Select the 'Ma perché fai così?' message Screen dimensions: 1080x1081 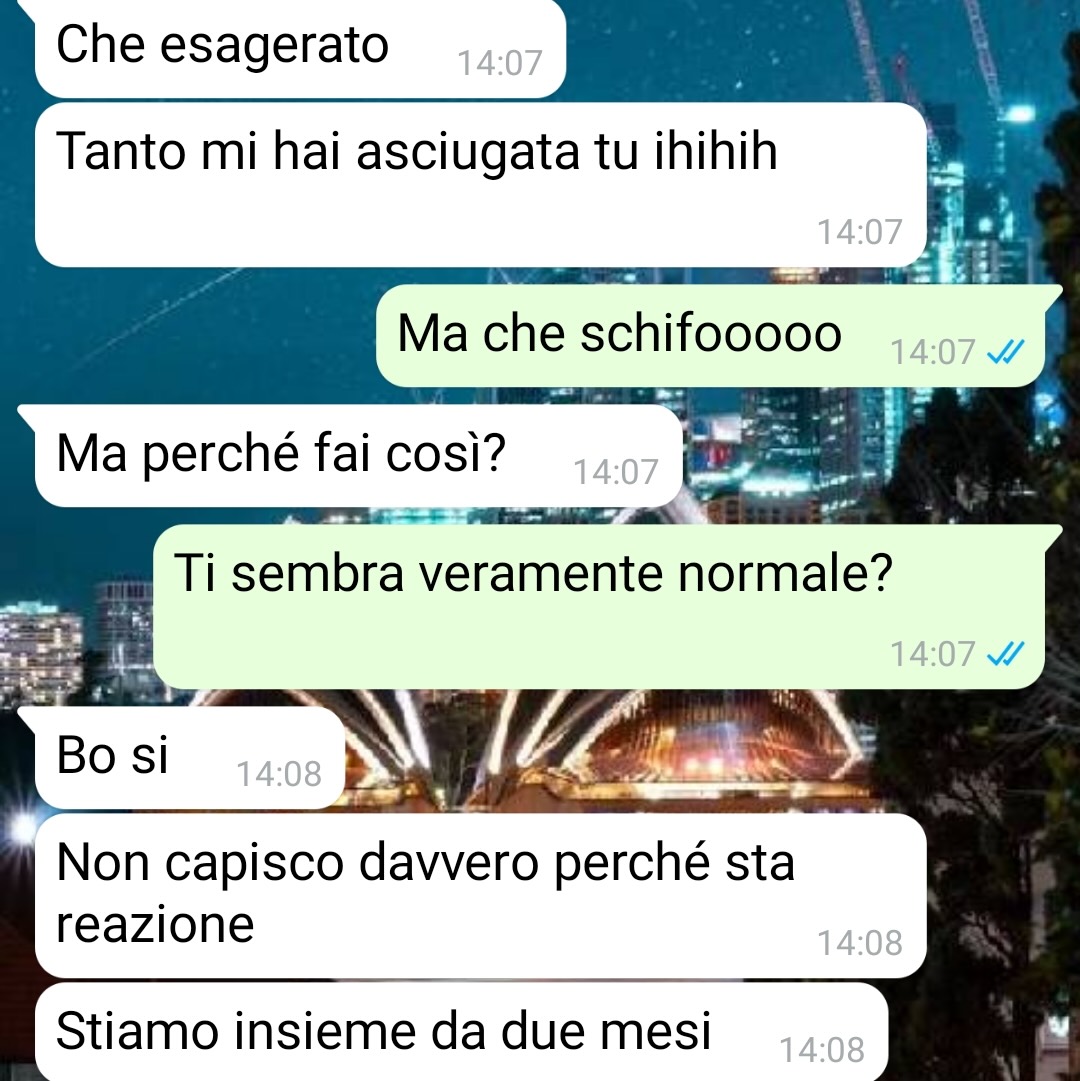tap(358, 456)
